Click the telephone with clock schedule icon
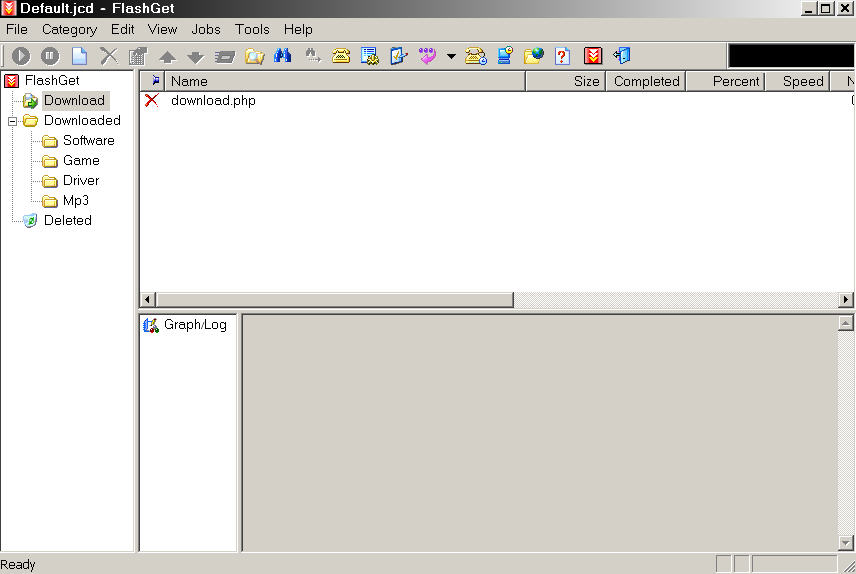 476,56
